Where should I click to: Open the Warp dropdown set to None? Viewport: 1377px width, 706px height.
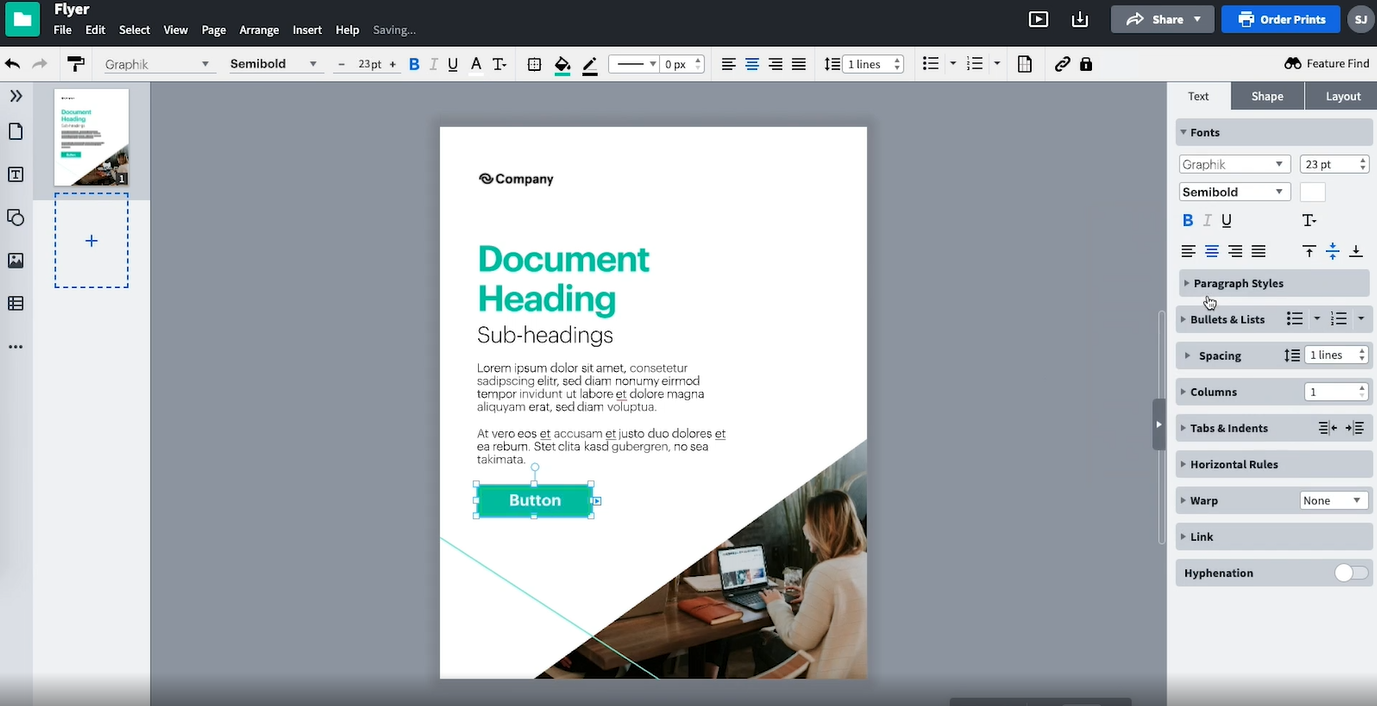[x=1334, y=500]
